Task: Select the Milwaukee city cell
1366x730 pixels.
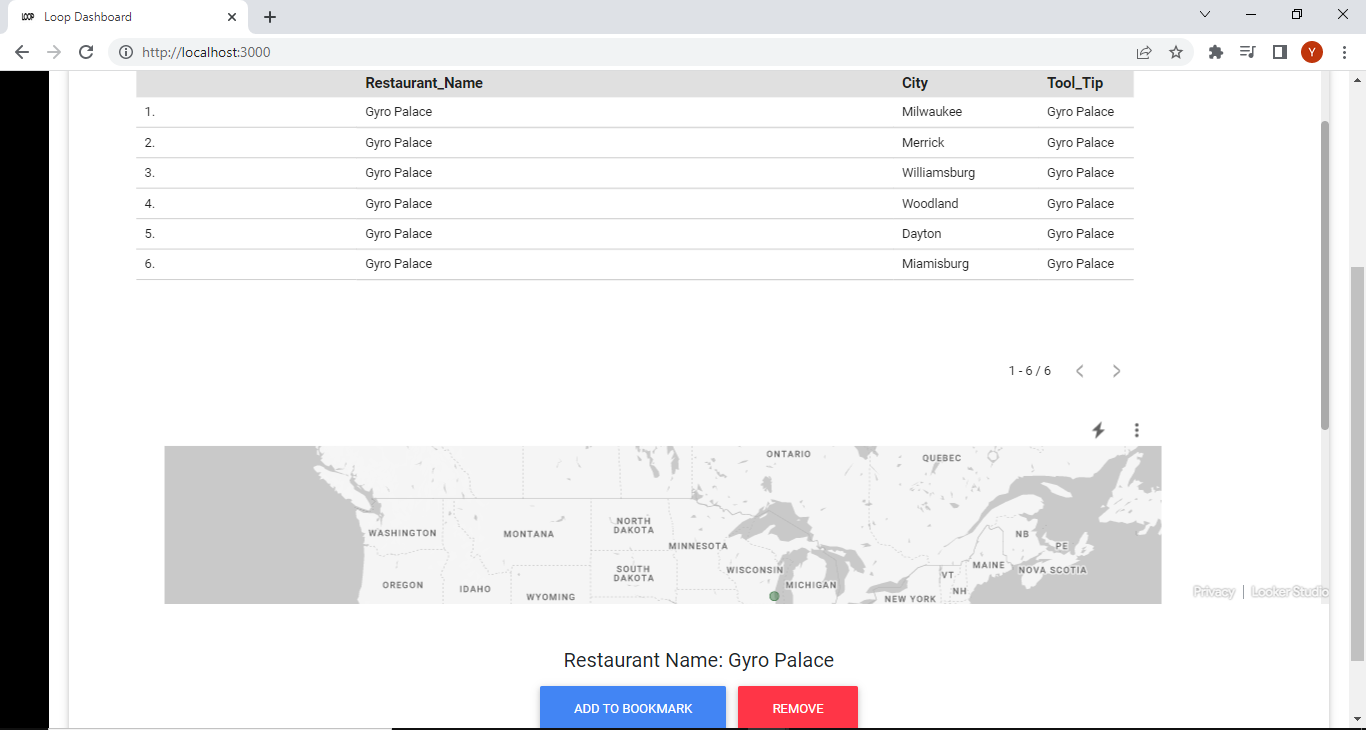Action: 932,112
